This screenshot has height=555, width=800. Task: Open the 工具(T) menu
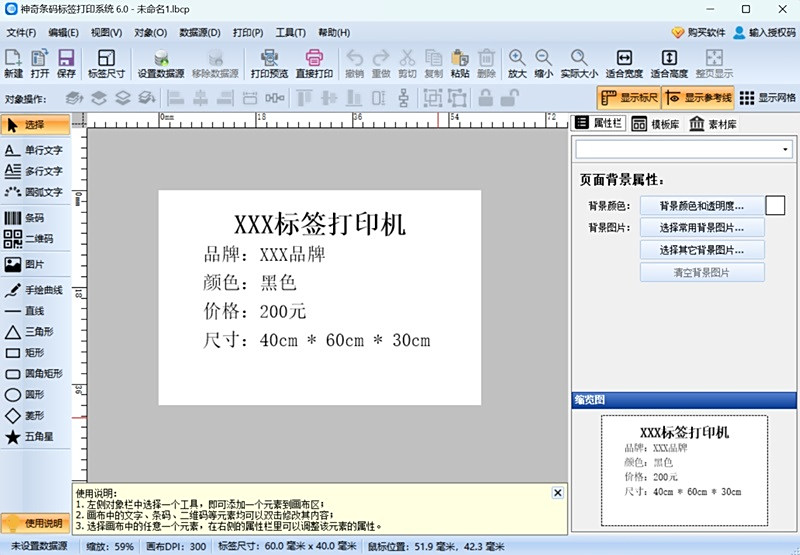click(291, 32)
